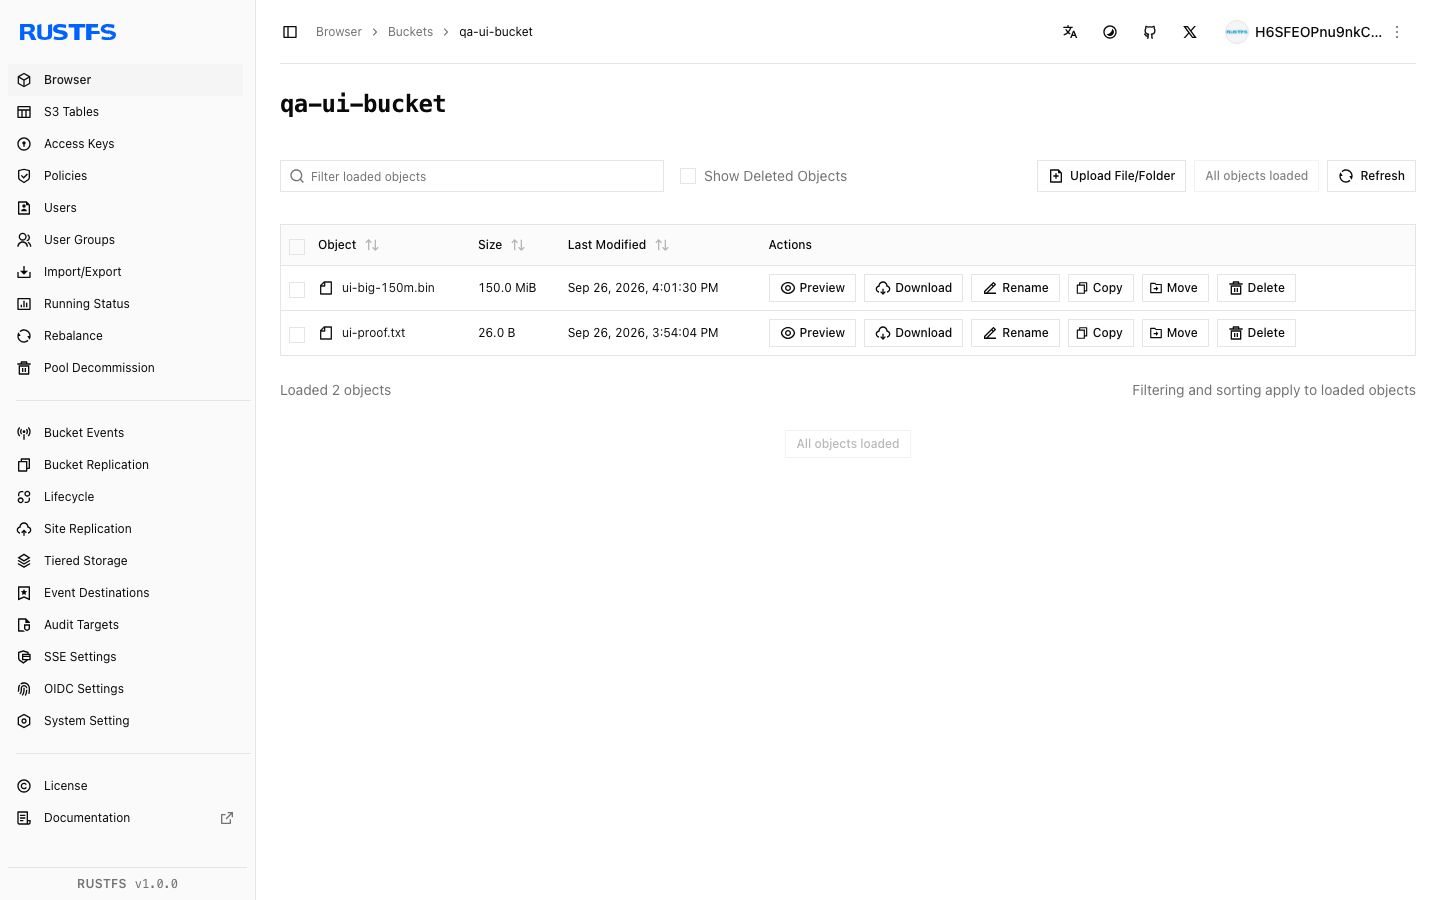
Task: Click Buckets in the breadcrumb
Action: pyautogui.click(x=410, y=32)
